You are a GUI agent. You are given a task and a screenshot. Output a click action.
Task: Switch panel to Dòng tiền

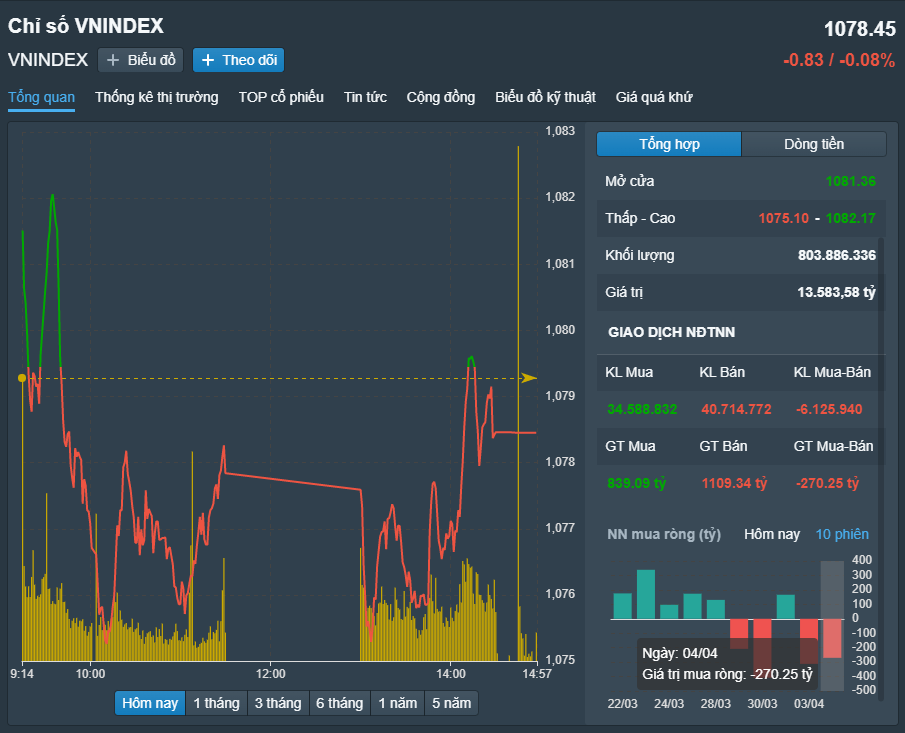(x=814, y=144)
